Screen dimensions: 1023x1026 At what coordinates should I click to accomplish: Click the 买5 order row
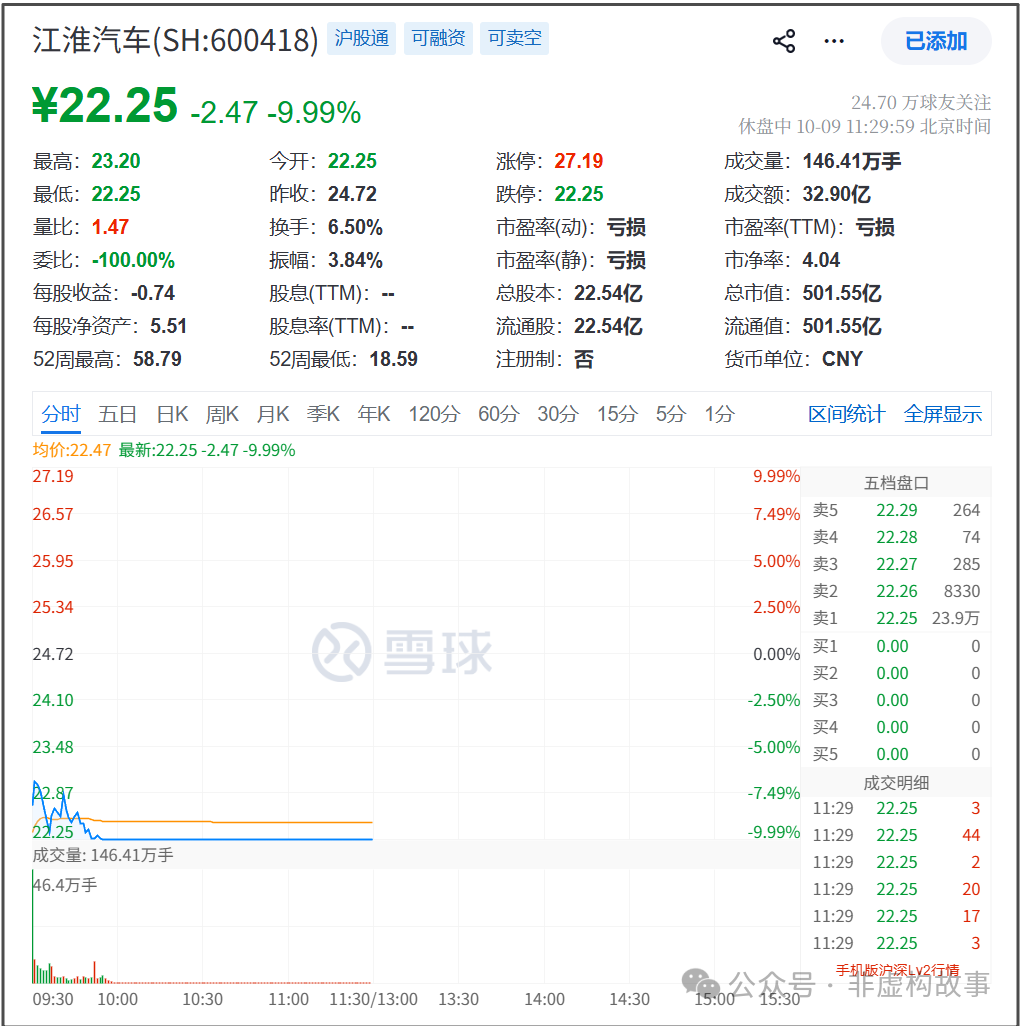(896, 754)
